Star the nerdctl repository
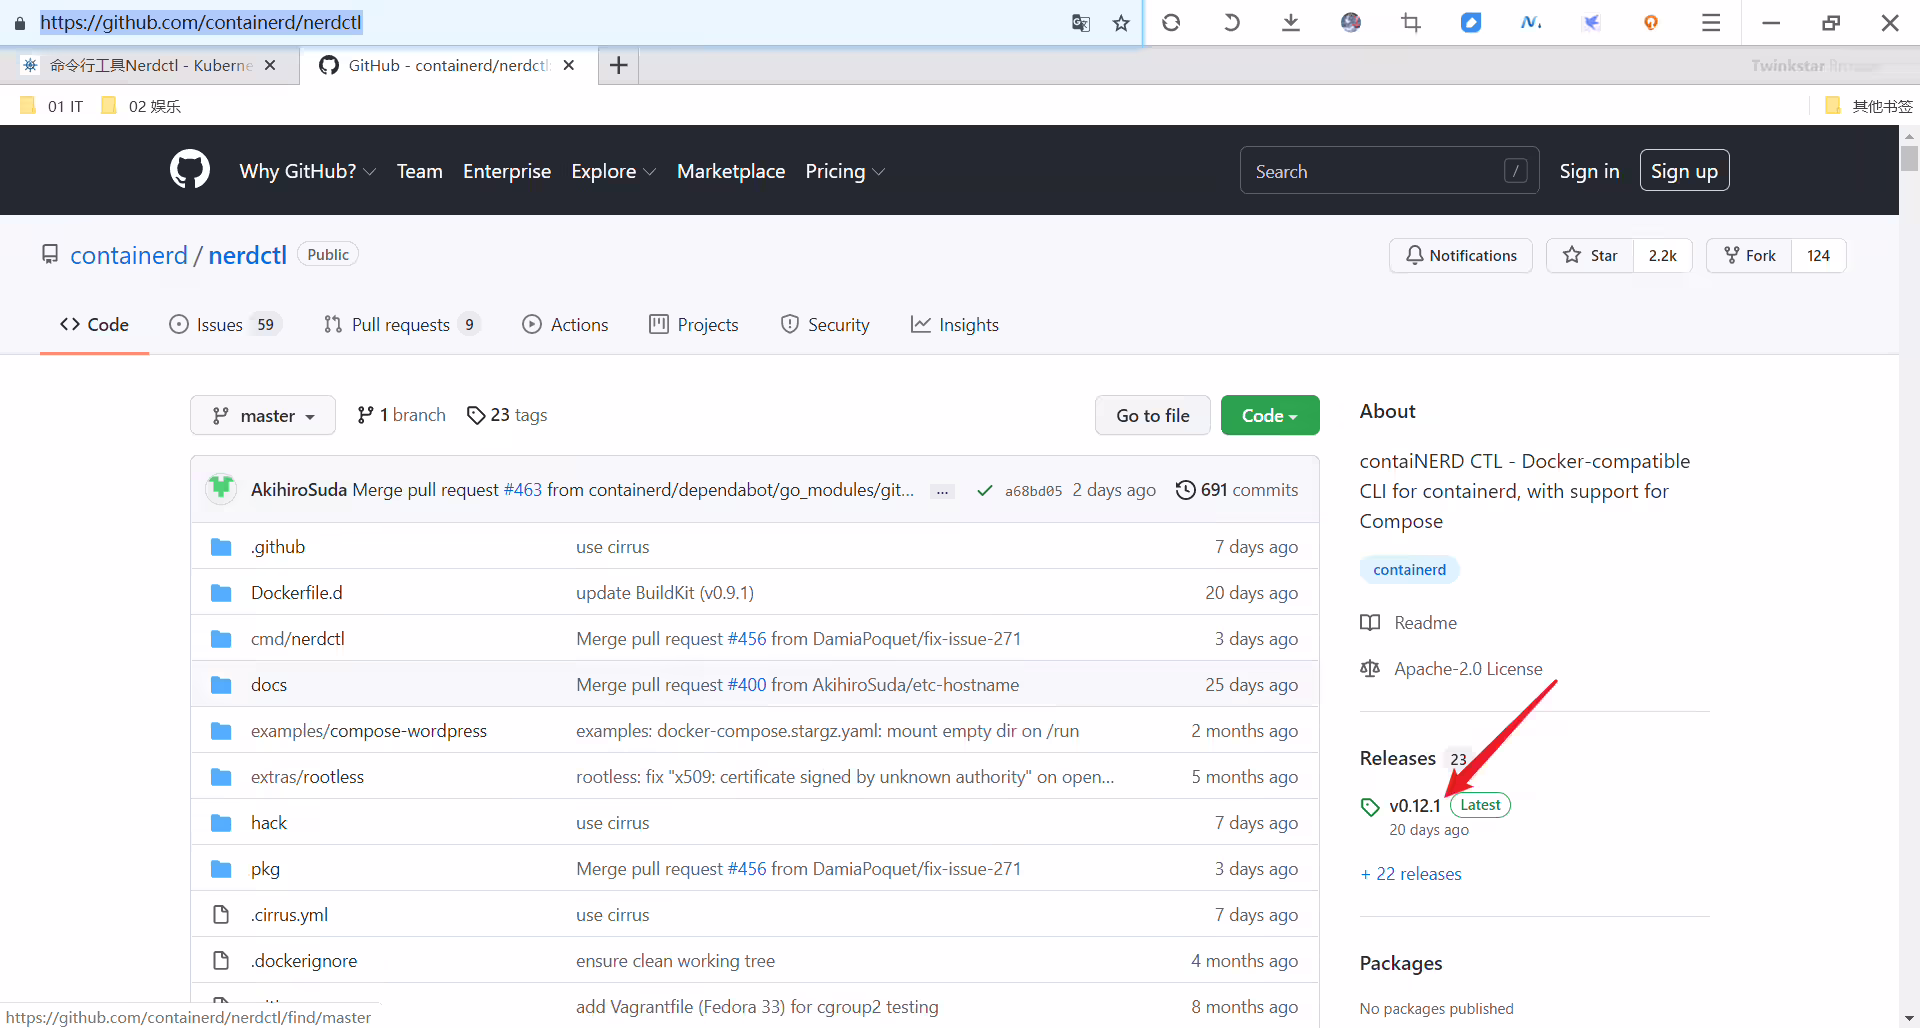This screenshot has height=1028, width=1920. (1590, 255)
